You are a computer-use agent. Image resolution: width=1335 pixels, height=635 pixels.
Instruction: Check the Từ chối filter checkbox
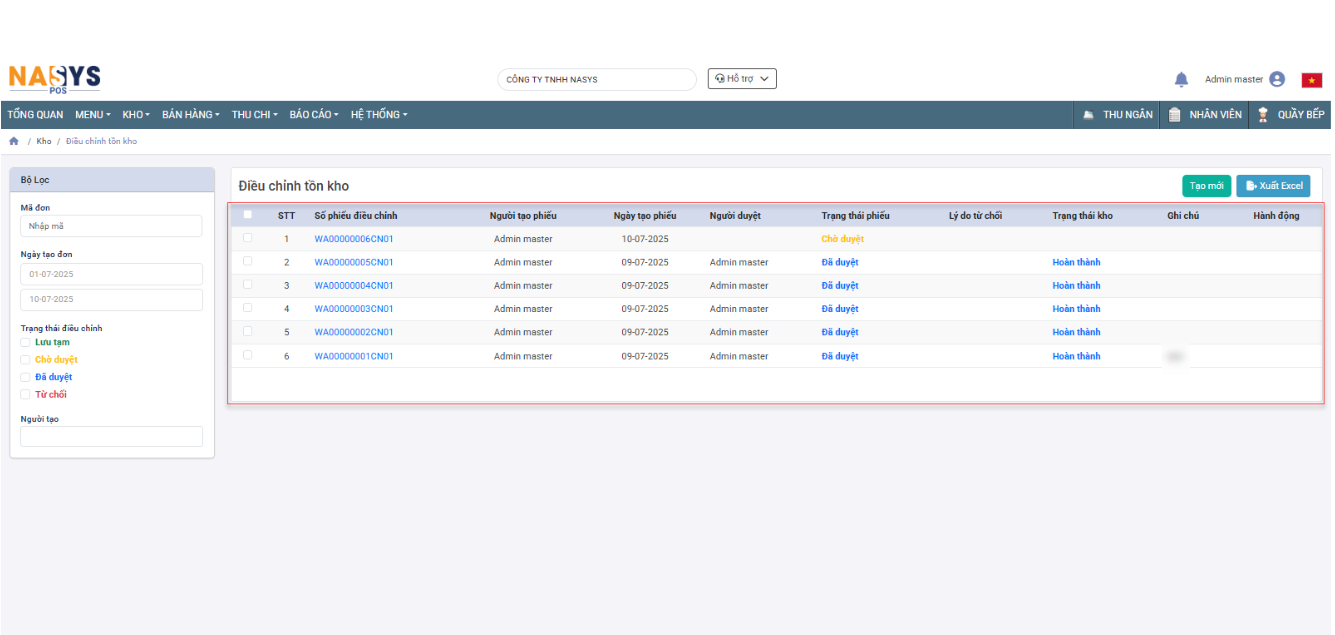[x=26, y=395]
